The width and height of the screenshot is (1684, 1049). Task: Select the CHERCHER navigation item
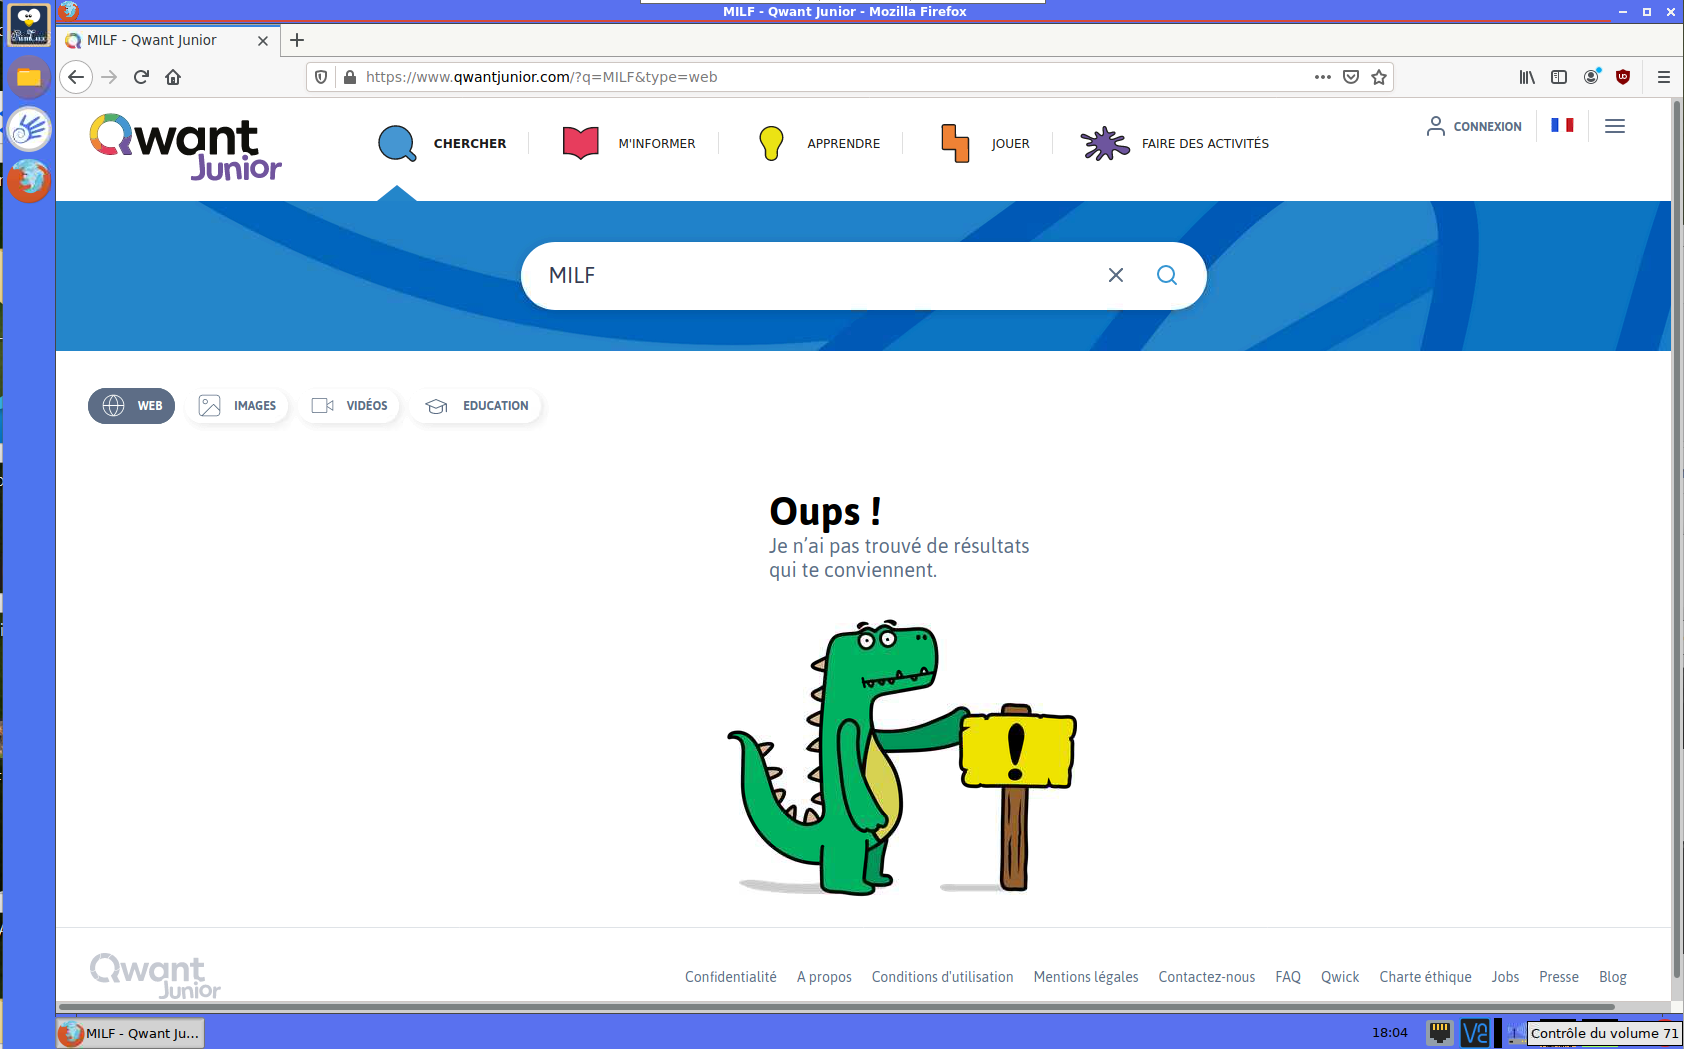click(x=442, y=143)
